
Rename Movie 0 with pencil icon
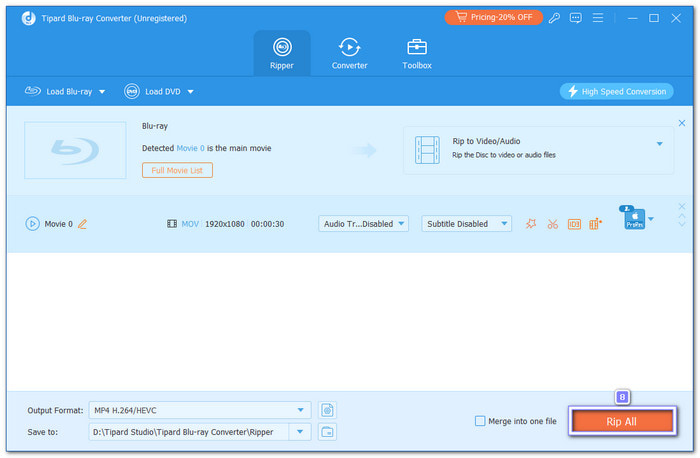(x=83, y=224)
